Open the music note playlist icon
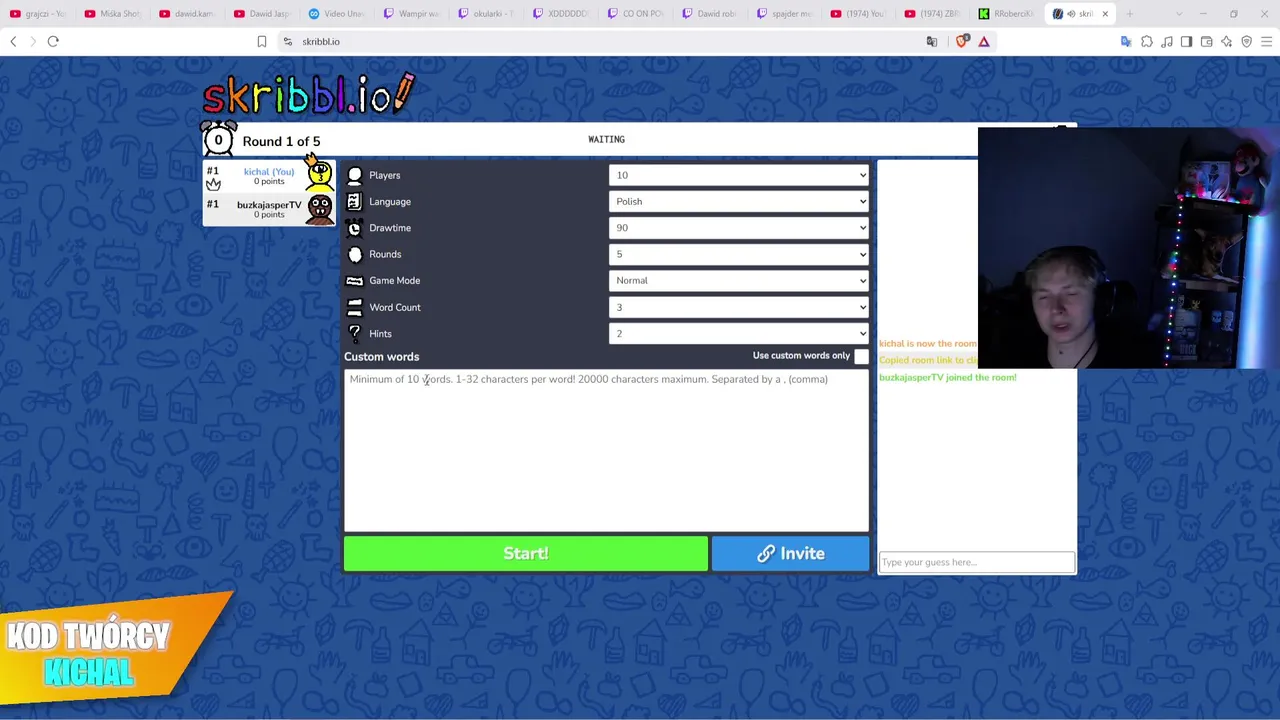This screenshot has height=720, width=1280. click(x=1167, y=41)
